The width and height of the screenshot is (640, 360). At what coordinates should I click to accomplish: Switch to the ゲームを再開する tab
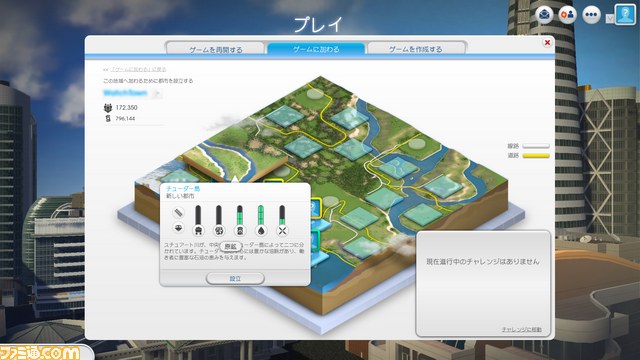pos(215,49)
